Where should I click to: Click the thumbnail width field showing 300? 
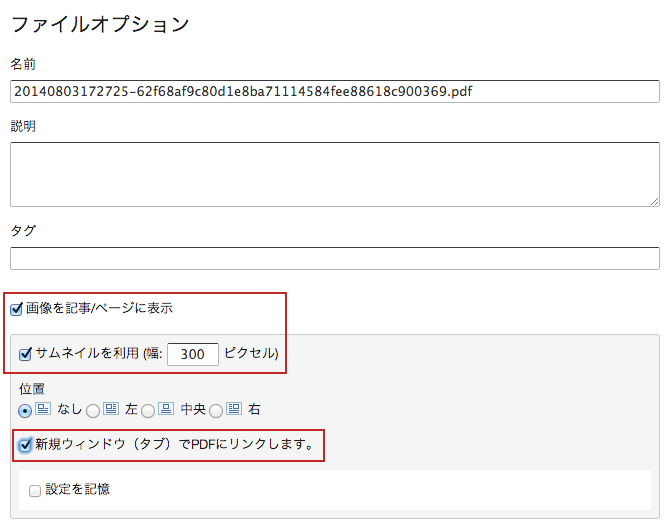click(x=193, y=354)
